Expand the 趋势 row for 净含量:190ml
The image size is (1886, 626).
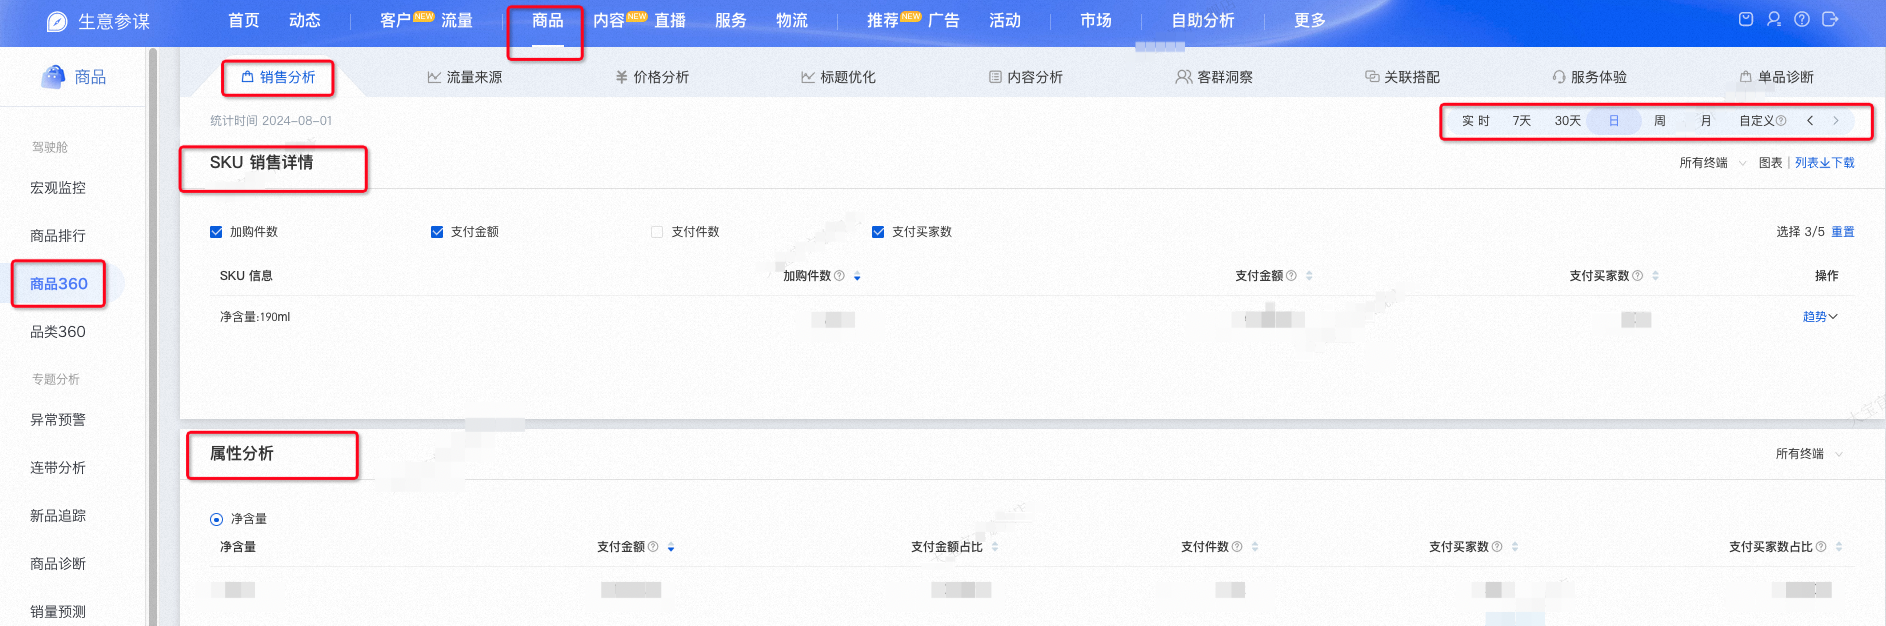[1820, 317]
